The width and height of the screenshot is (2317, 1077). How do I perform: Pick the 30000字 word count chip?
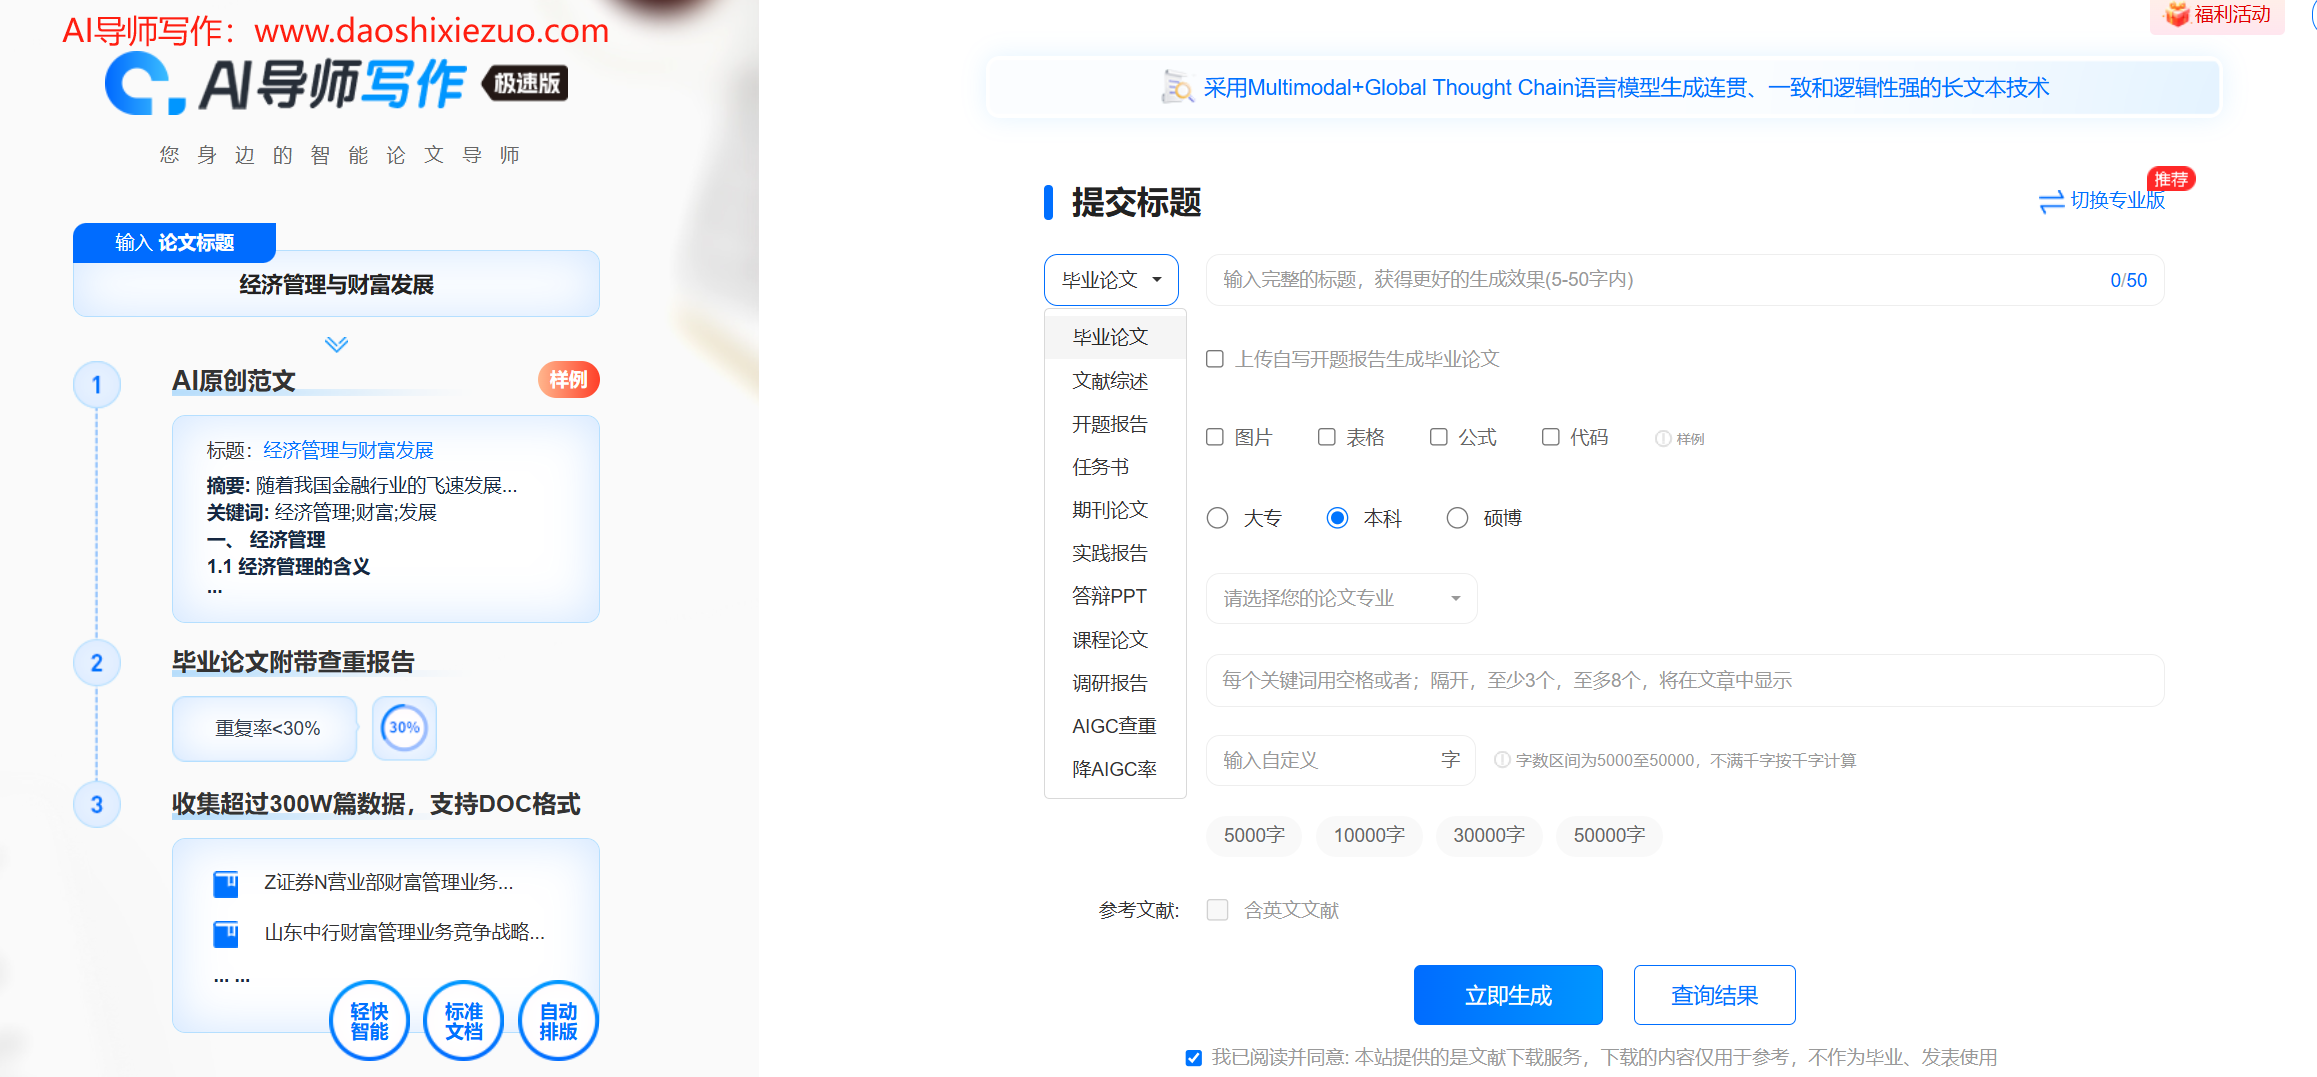click(x=1489, y=835)
